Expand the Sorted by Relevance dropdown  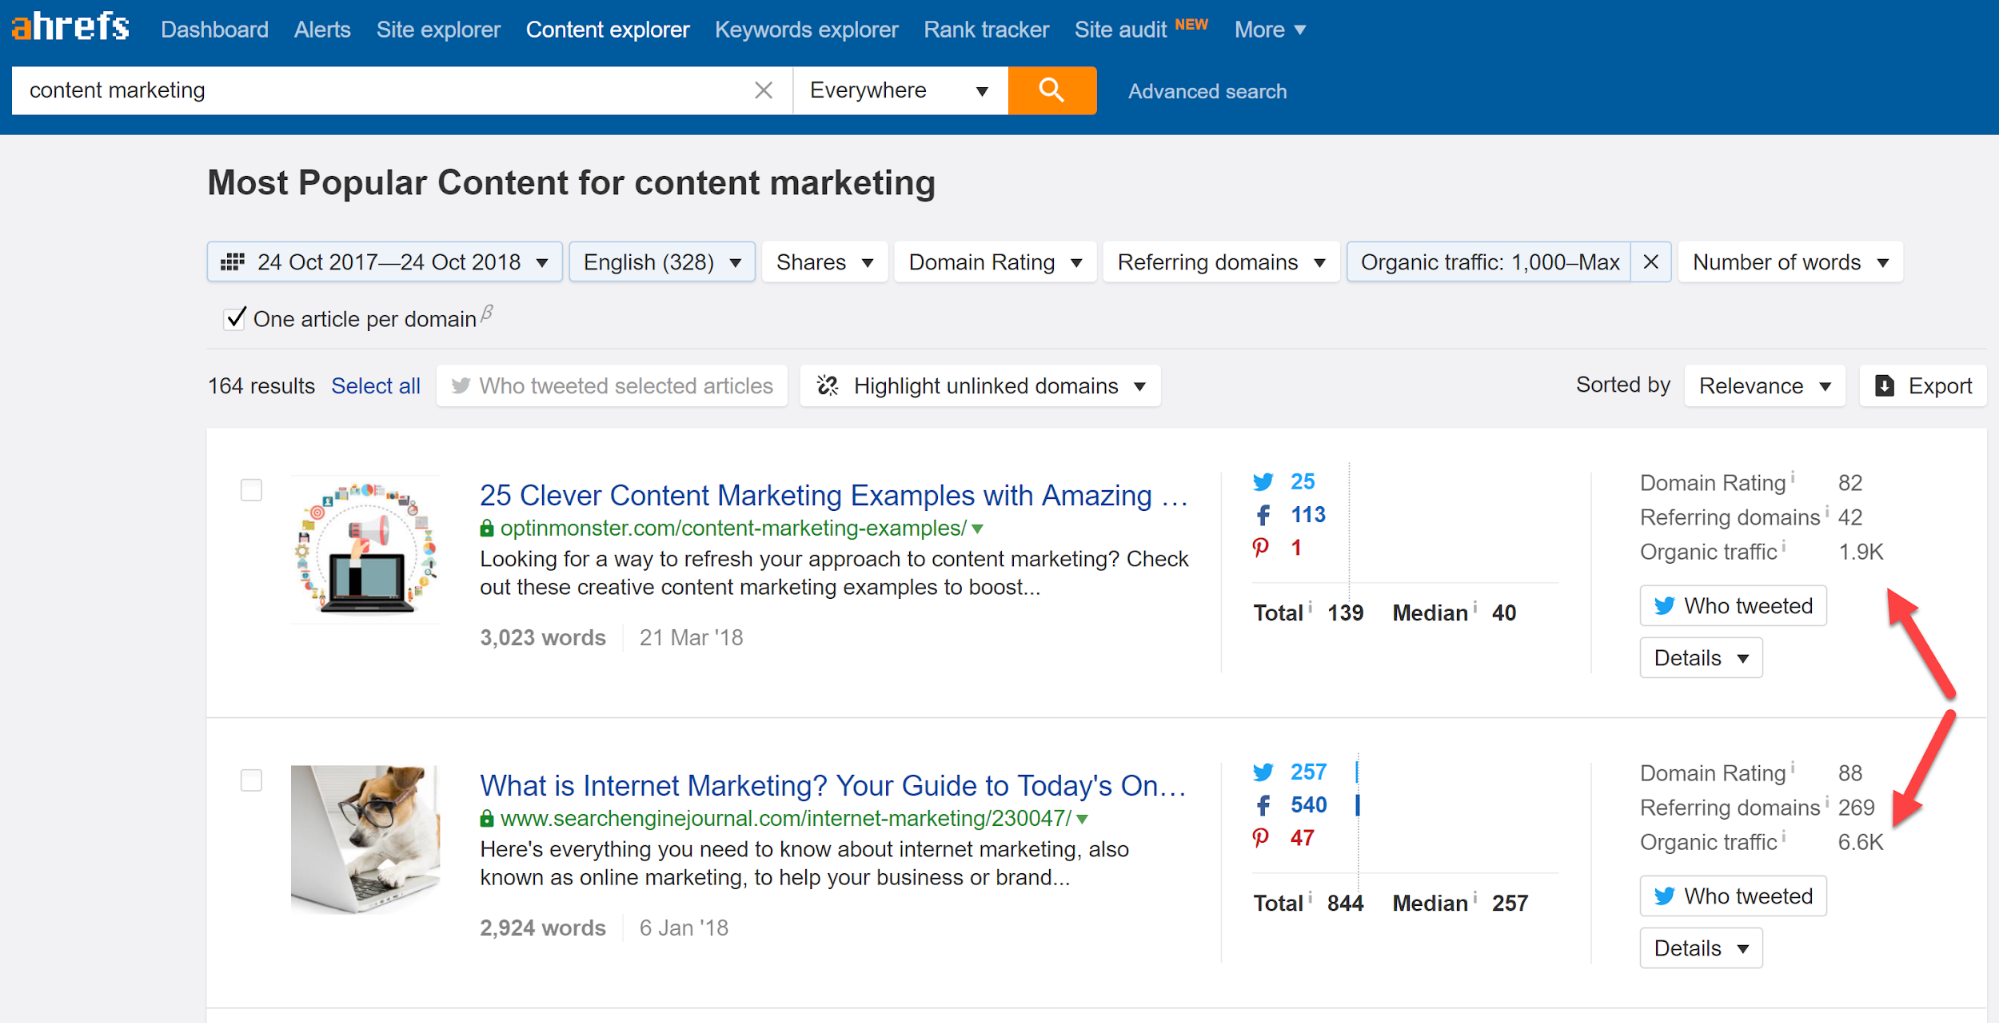1764,386
